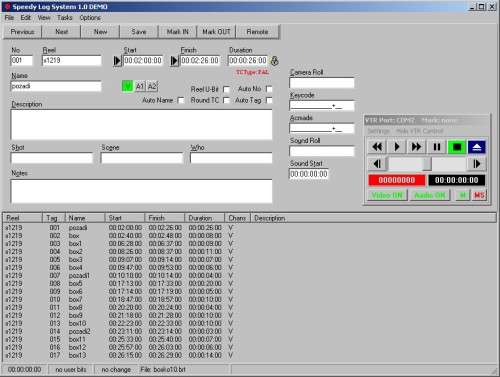Step one frame forward in VTR

[x=477, y=164]
